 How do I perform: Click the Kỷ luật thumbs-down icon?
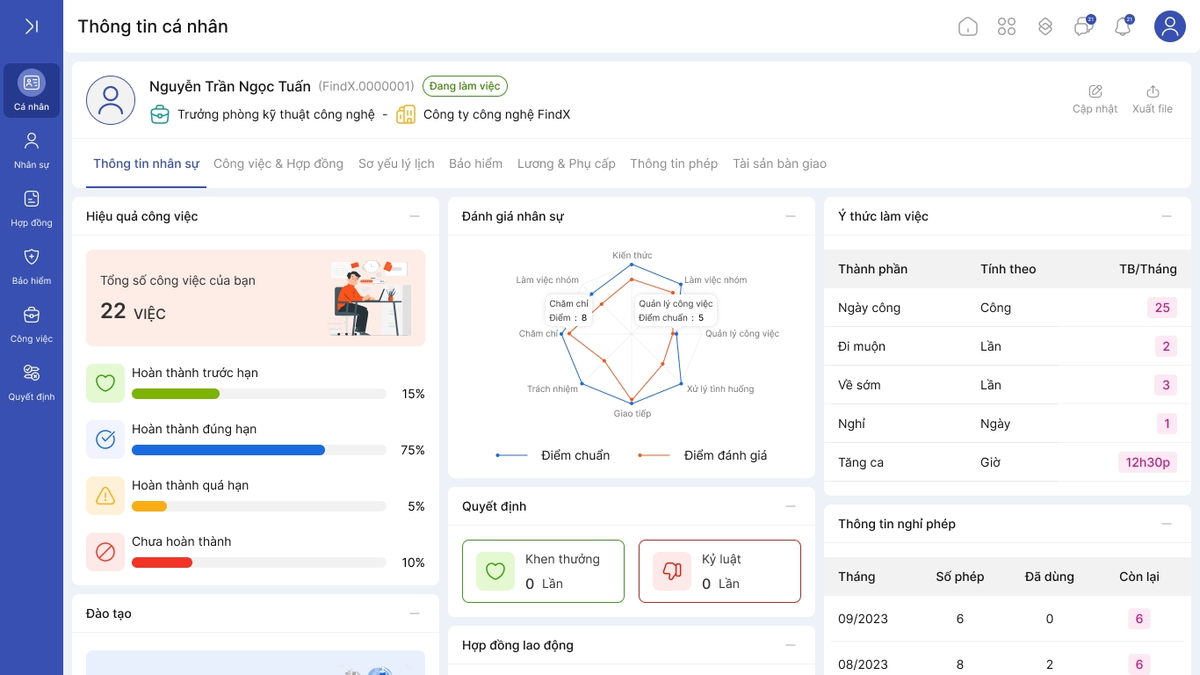pos(671,571)
